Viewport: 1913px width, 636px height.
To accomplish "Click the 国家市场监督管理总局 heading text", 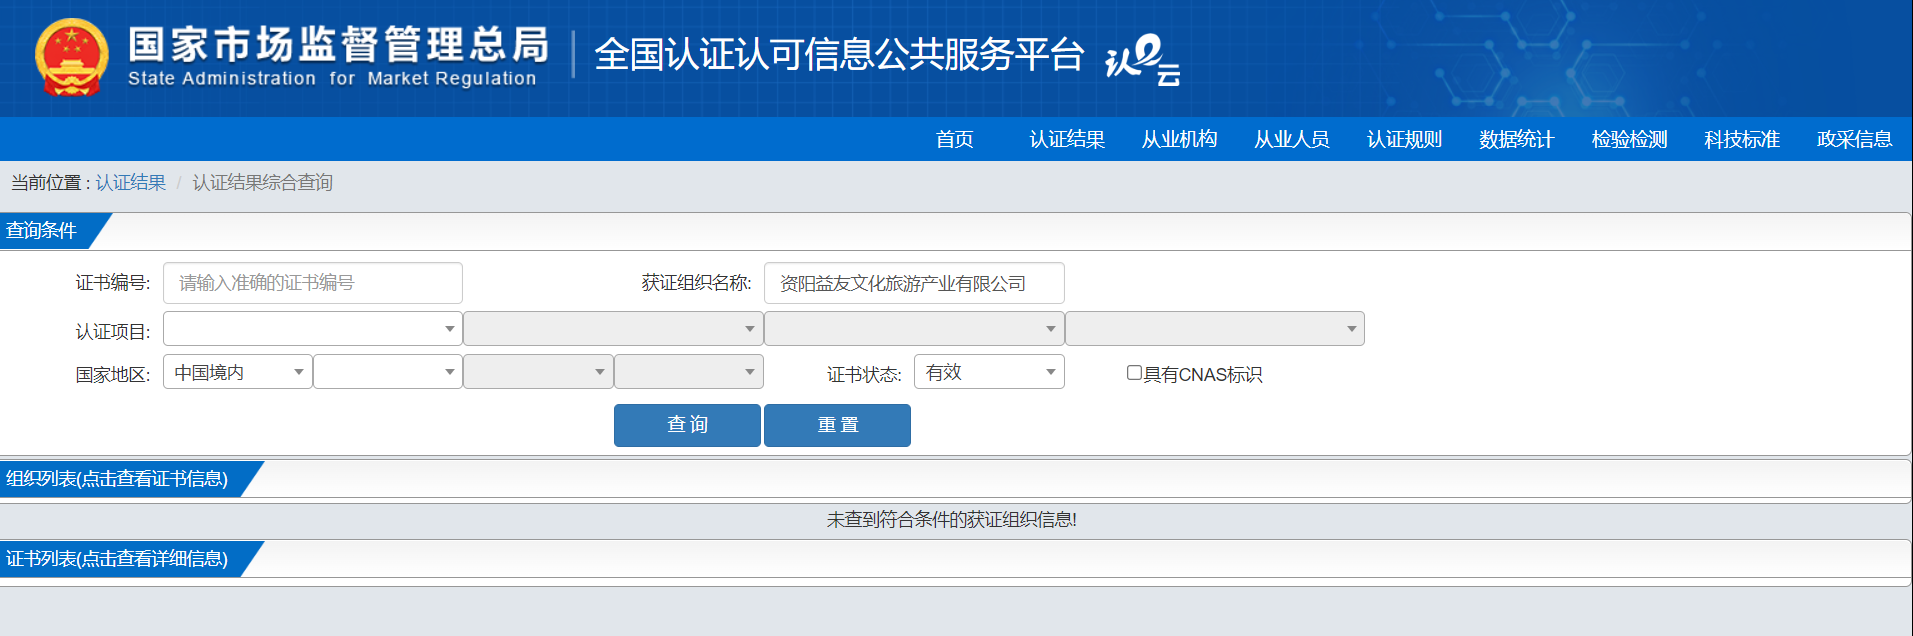I will tap(339, 45).
